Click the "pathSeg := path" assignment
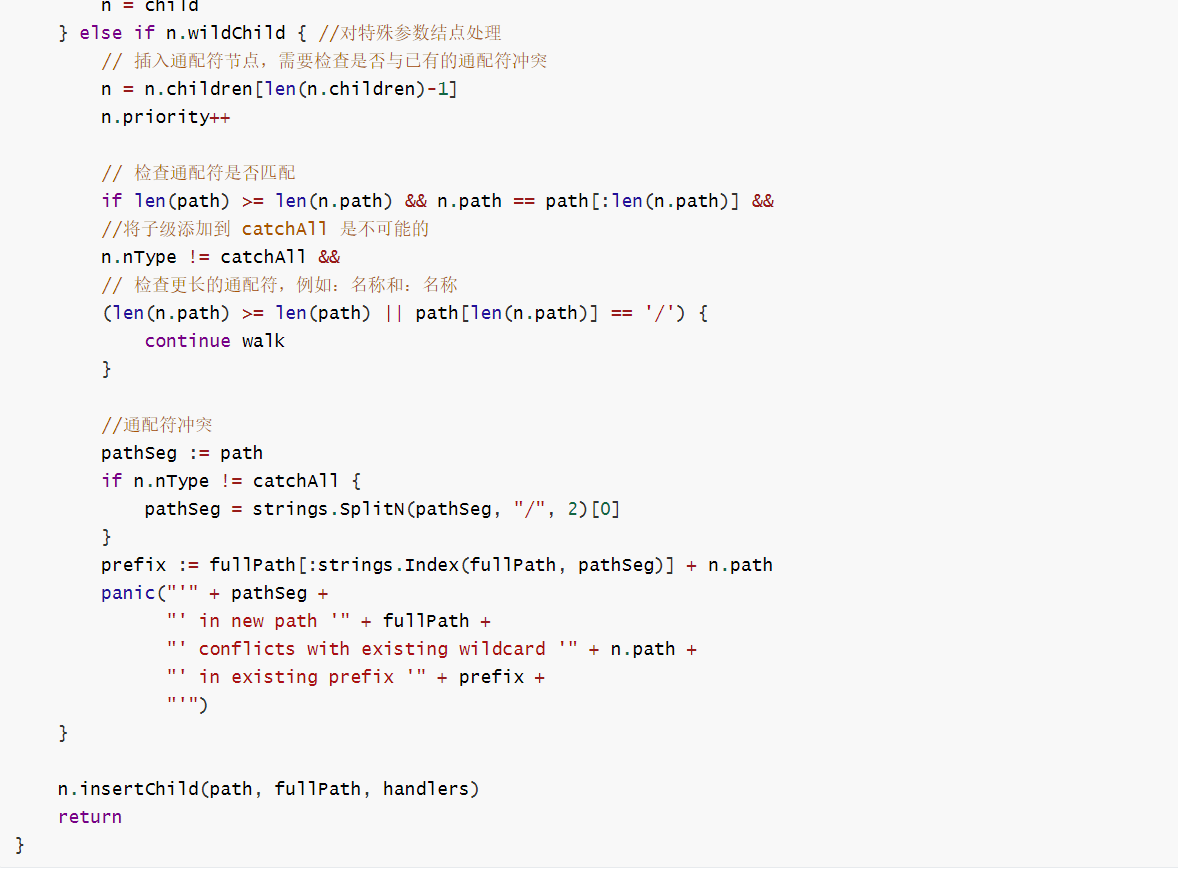 [182, 453]
